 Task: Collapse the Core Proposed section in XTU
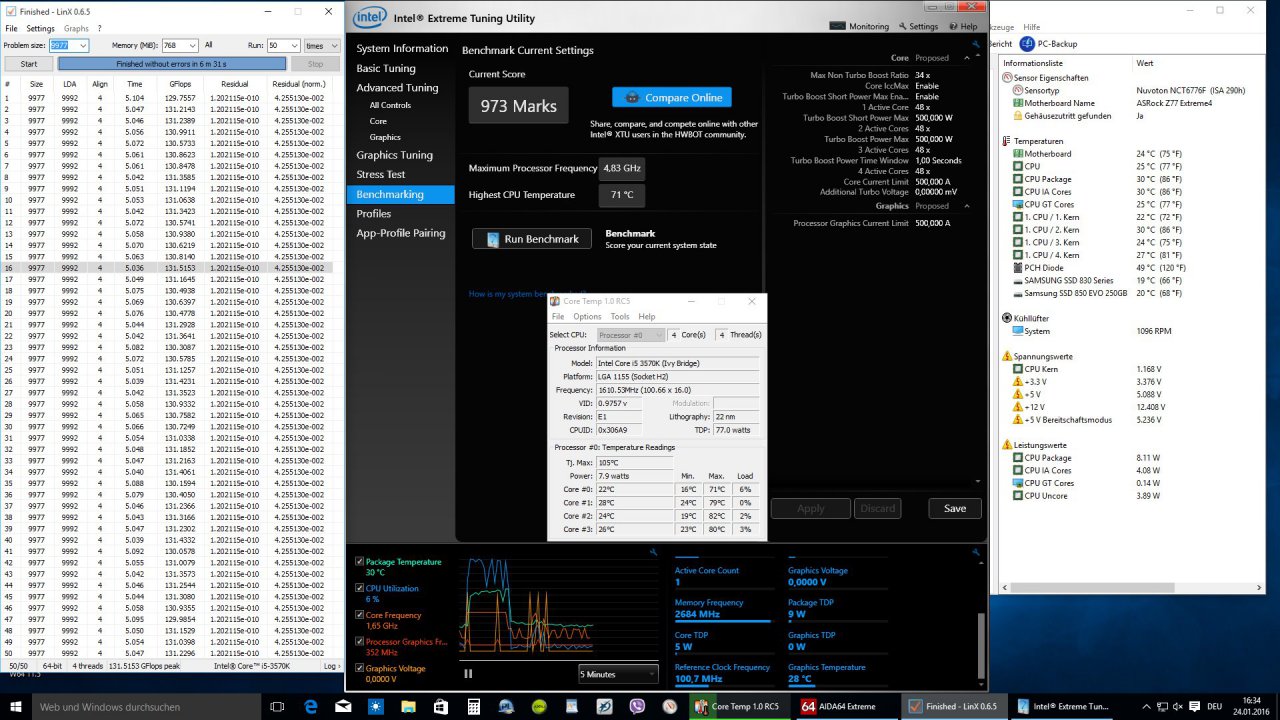click(x=966, y=58)
